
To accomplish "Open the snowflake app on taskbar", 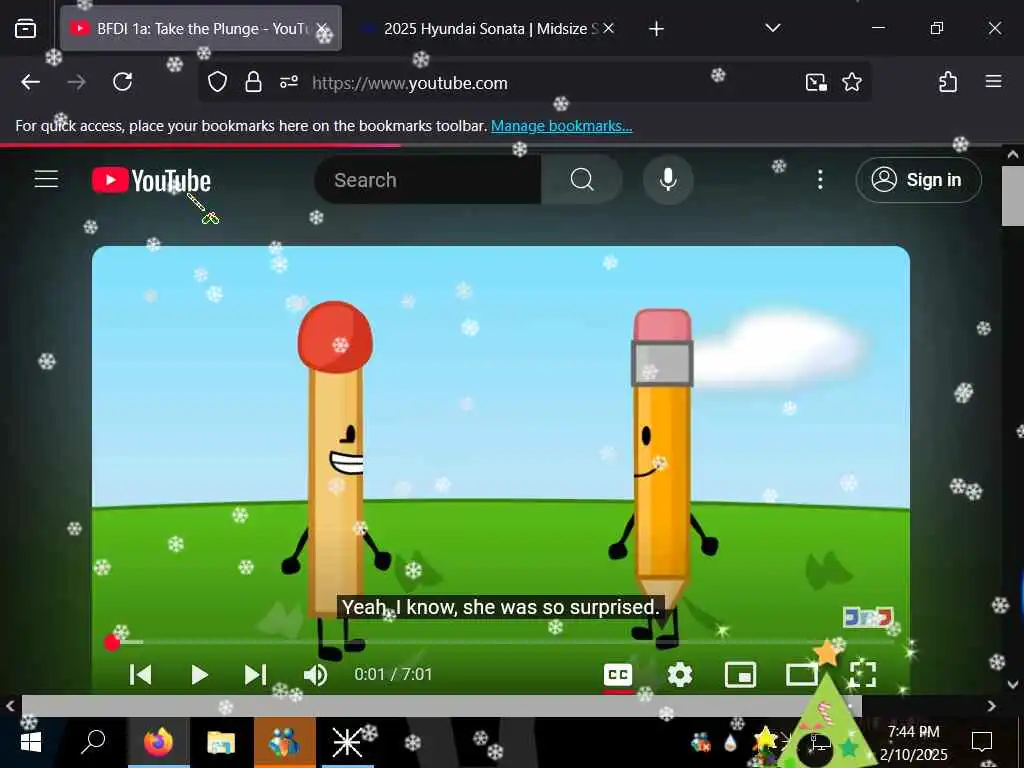I will [x=347, y=742].
